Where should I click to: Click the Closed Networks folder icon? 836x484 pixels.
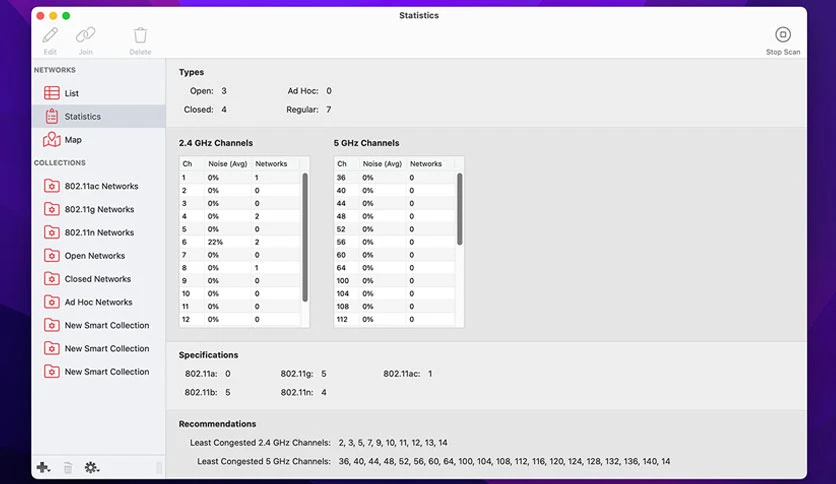coord(52,279)
